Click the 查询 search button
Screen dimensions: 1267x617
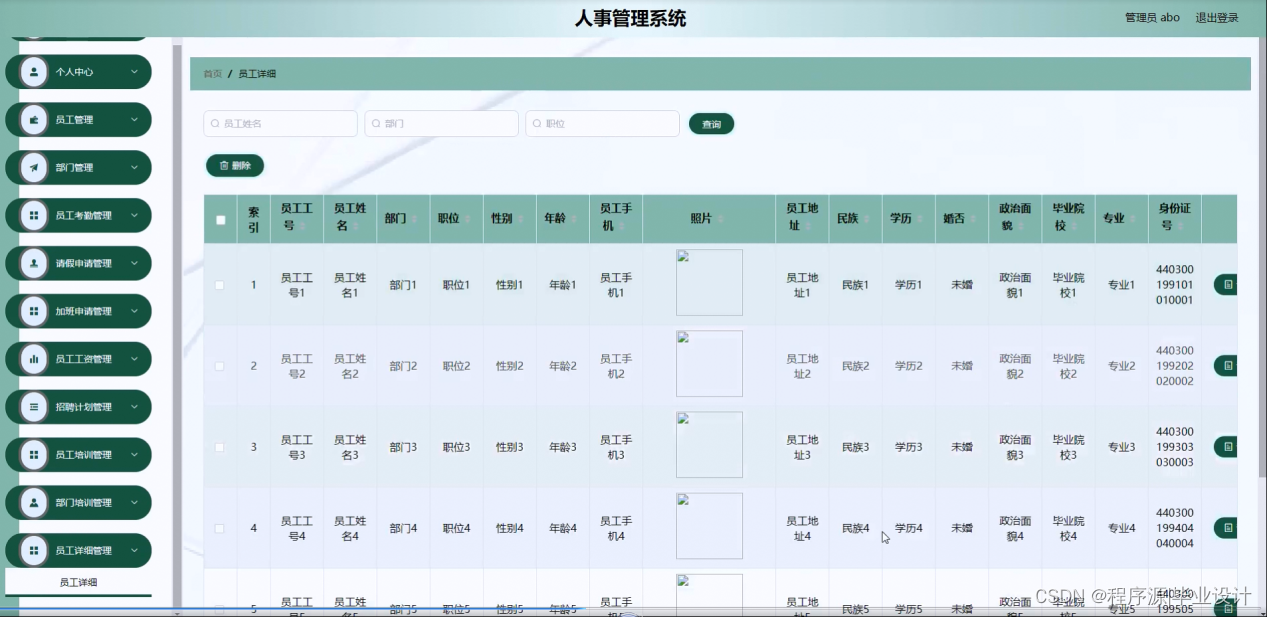[x=711, y=124]
